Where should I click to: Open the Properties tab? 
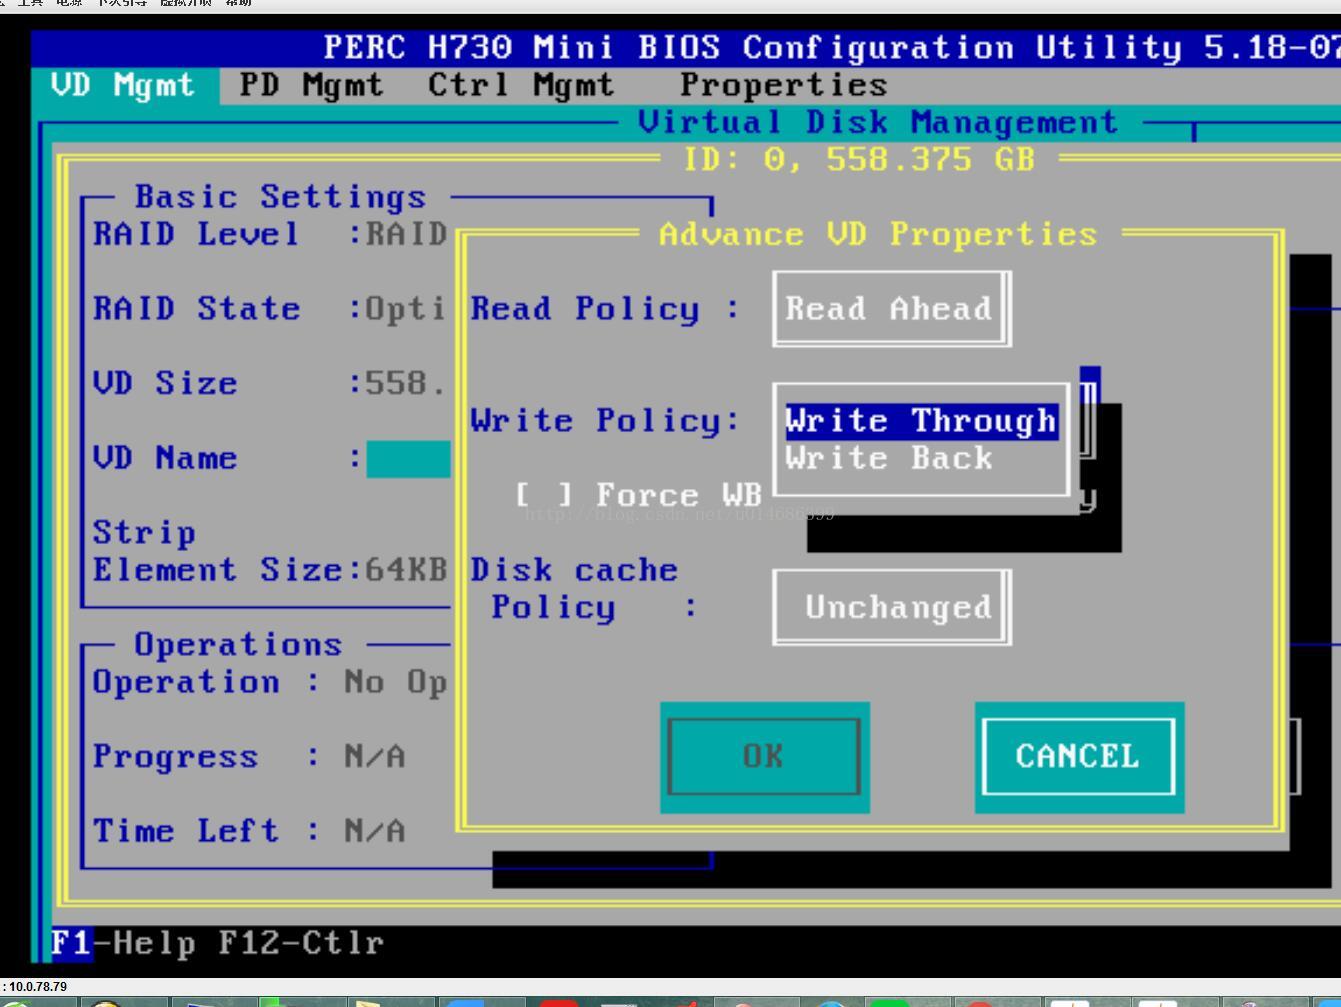coord(783,86)
